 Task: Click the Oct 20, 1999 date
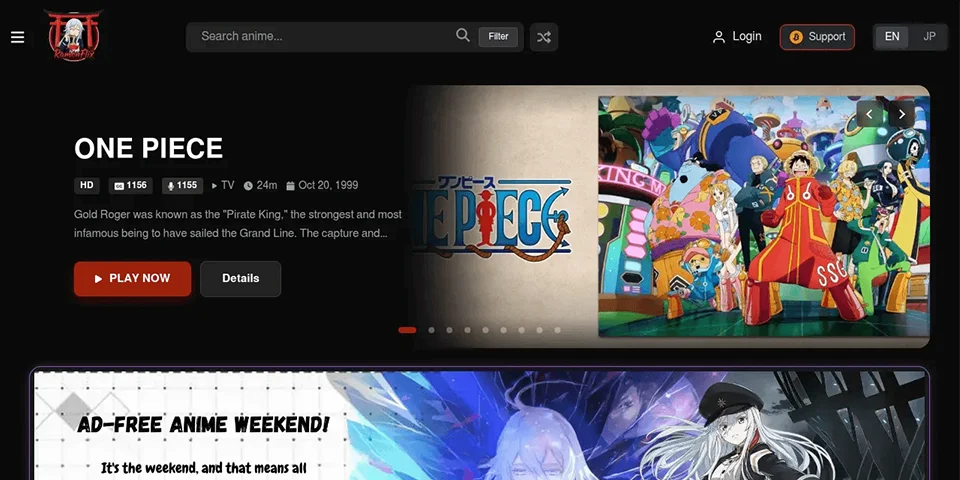coord(323,186)
